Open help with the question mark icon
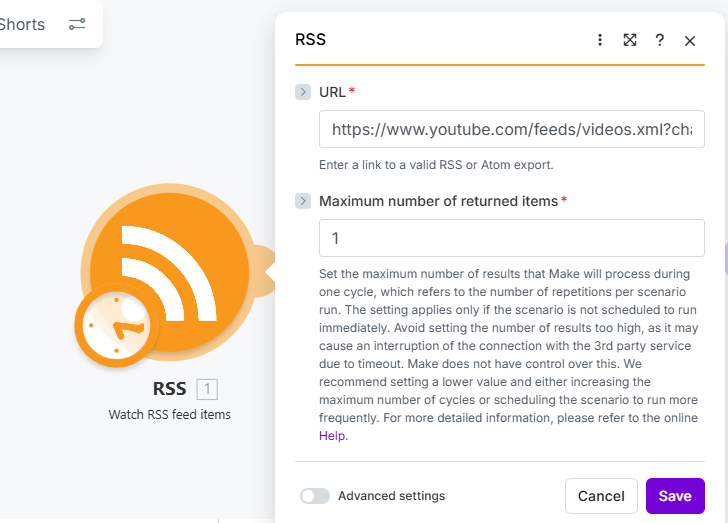 [659, 40]
